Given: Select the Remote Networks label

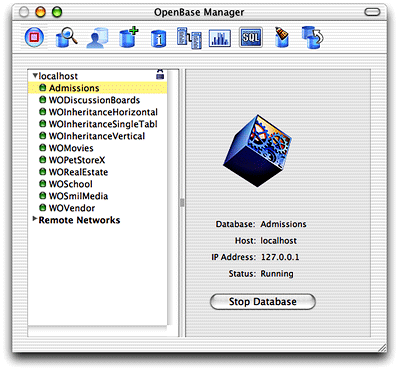Looking at the screenshot, I should [x=79, y=220].
